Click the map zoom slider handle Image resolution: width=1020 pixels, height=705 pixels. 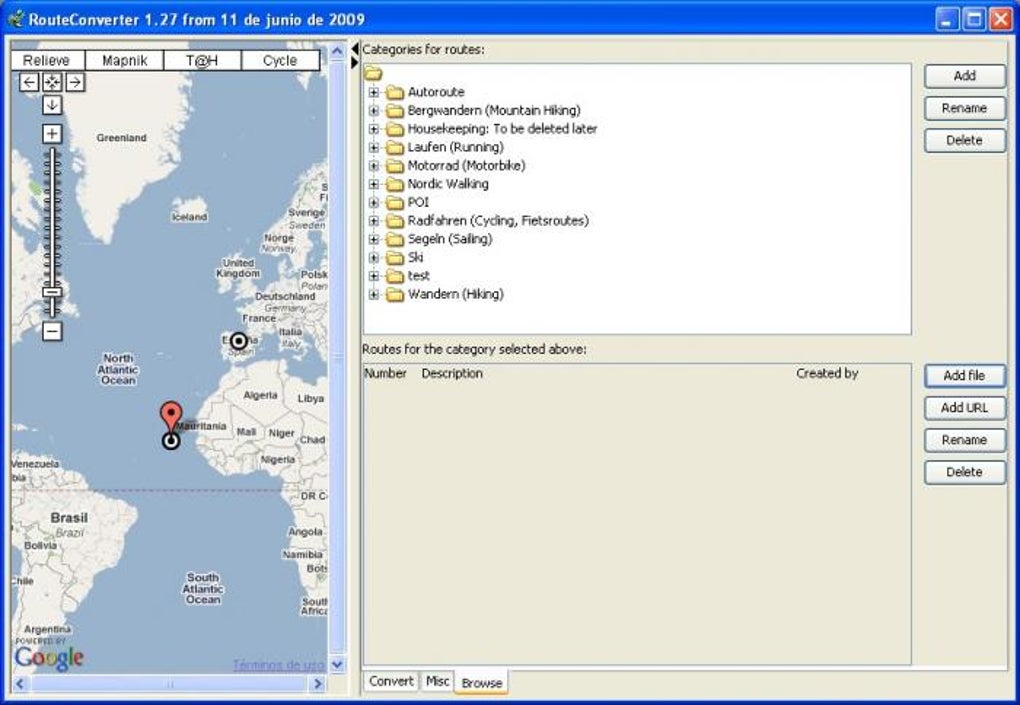52,292
